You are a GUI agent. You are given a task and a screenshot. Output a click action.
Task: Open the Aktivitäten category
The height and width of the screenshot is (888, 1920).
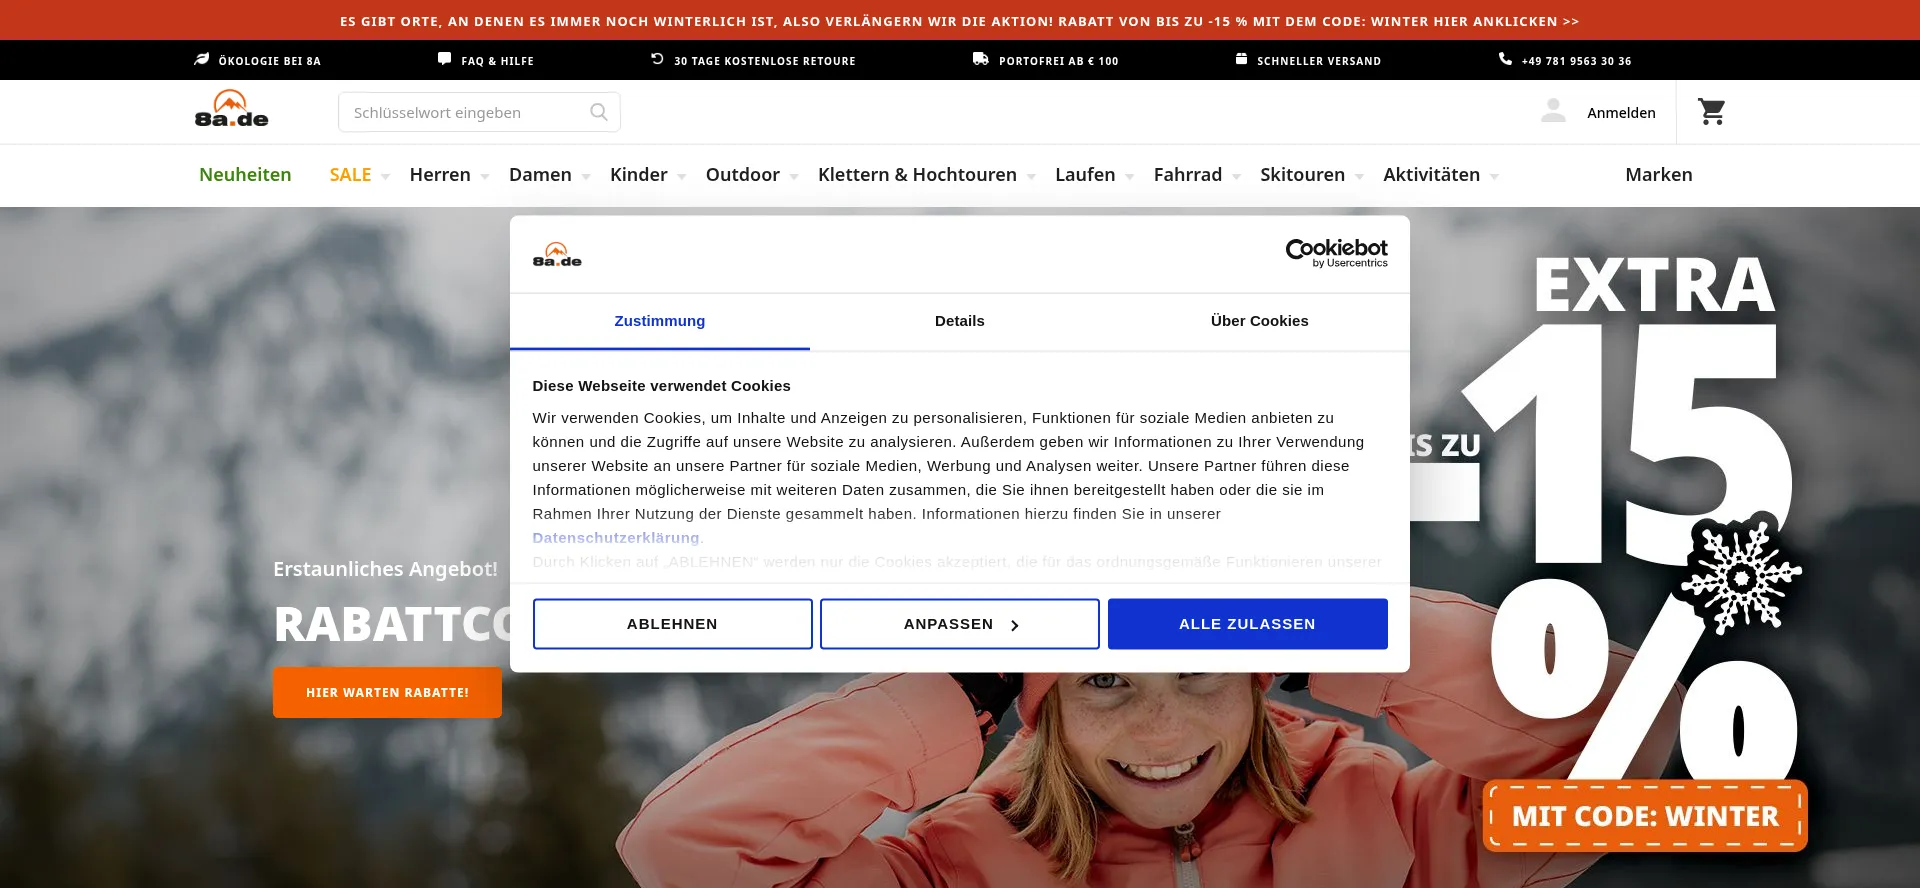coord(1431,175)
